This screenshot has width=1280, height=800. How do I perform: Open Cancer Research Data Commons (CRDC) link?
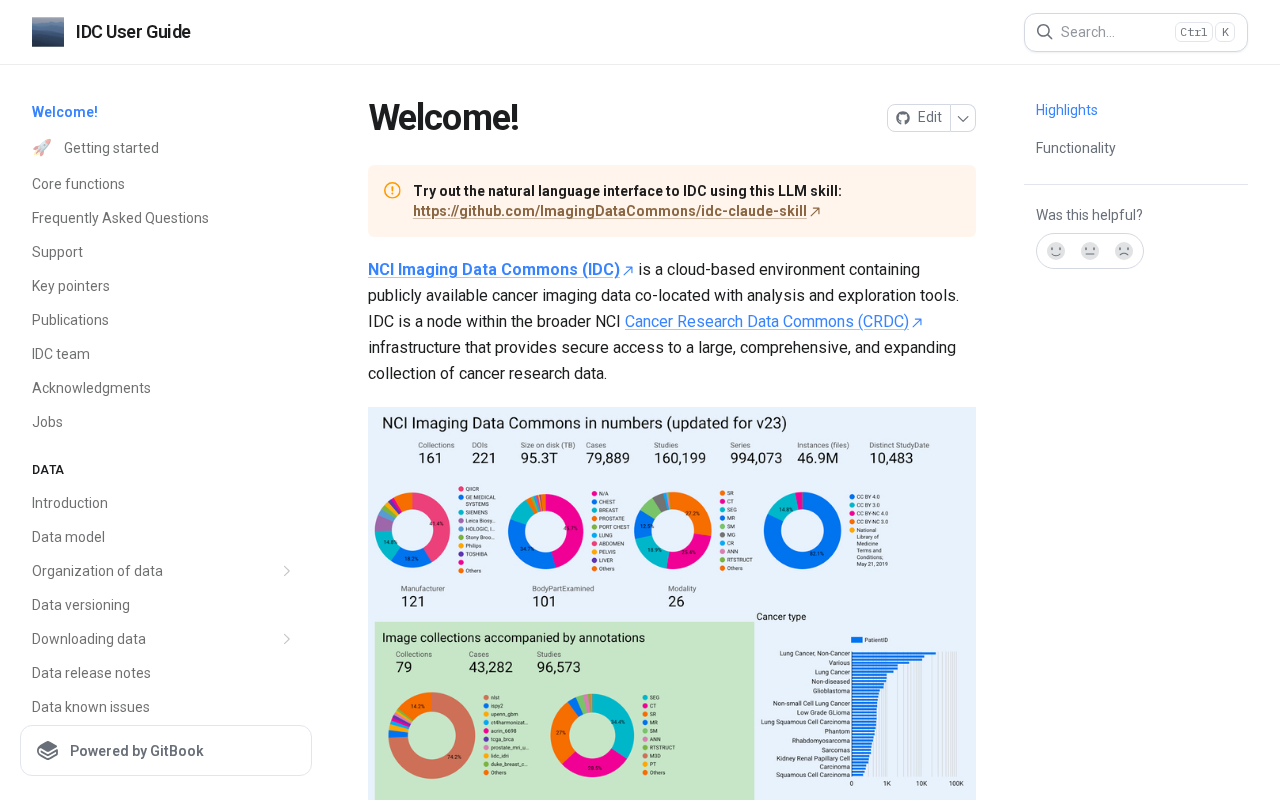tap(774, 322)
